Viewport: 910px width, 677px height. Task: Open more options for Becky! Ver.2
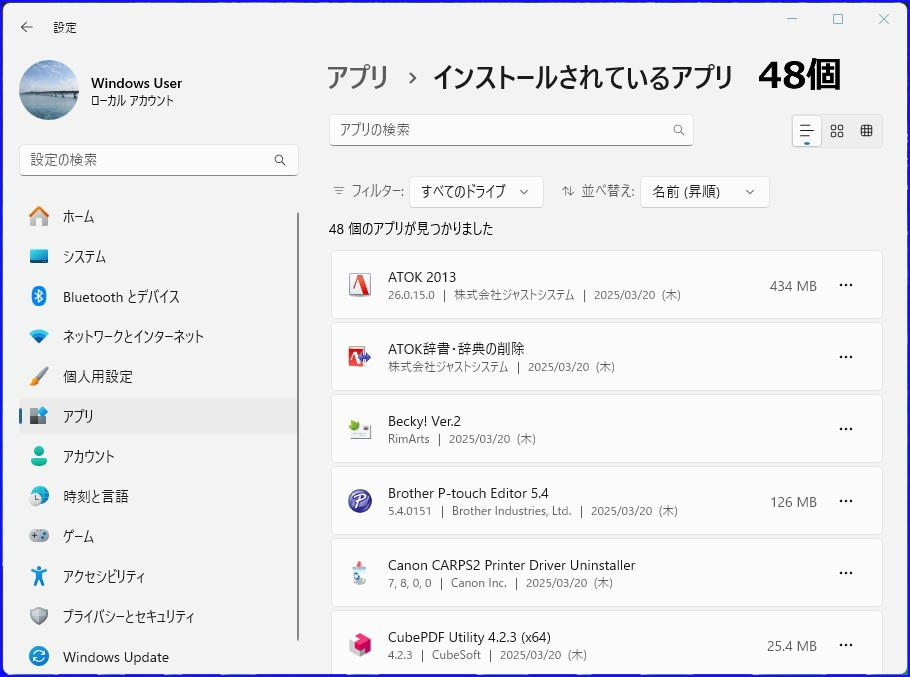(846, 429)
